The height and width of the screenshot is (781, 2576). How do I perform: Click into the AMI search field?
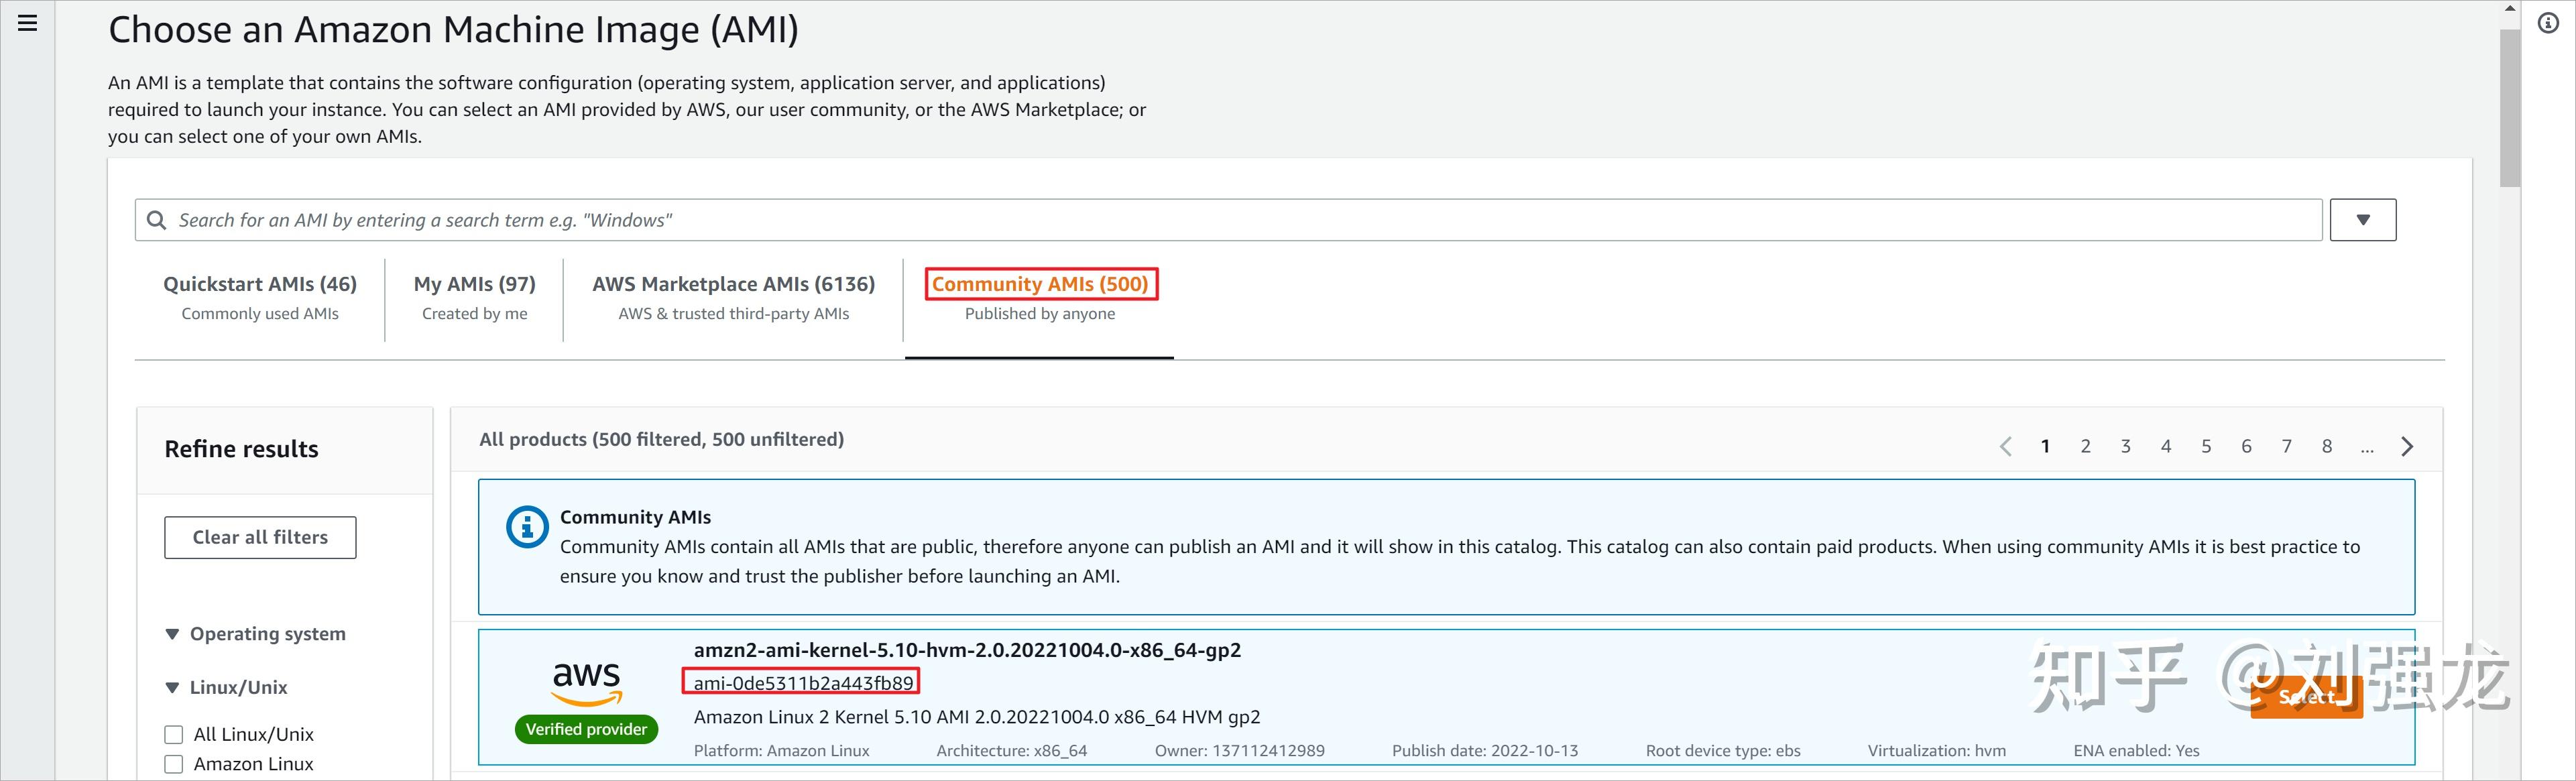click(1200, 220)
